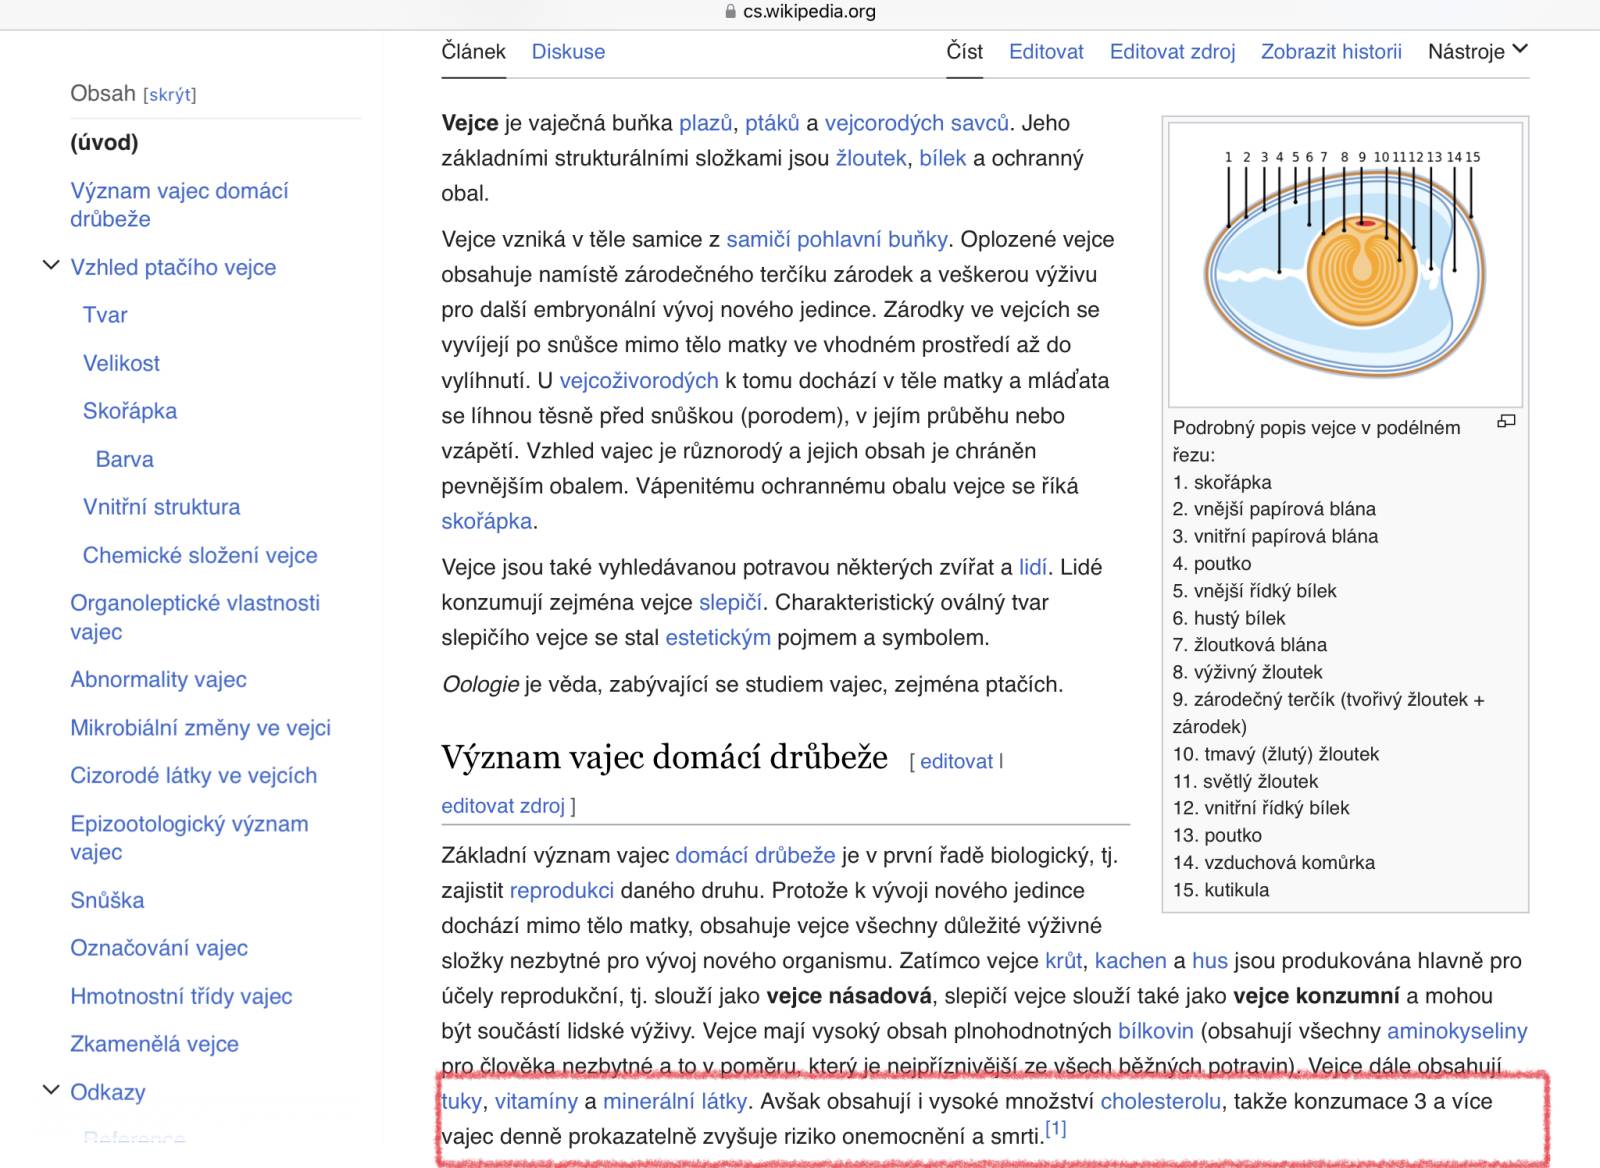Go to Abnormality vajec section
This screenshot has width=1600, height=1168.
[x=158, y=680]
